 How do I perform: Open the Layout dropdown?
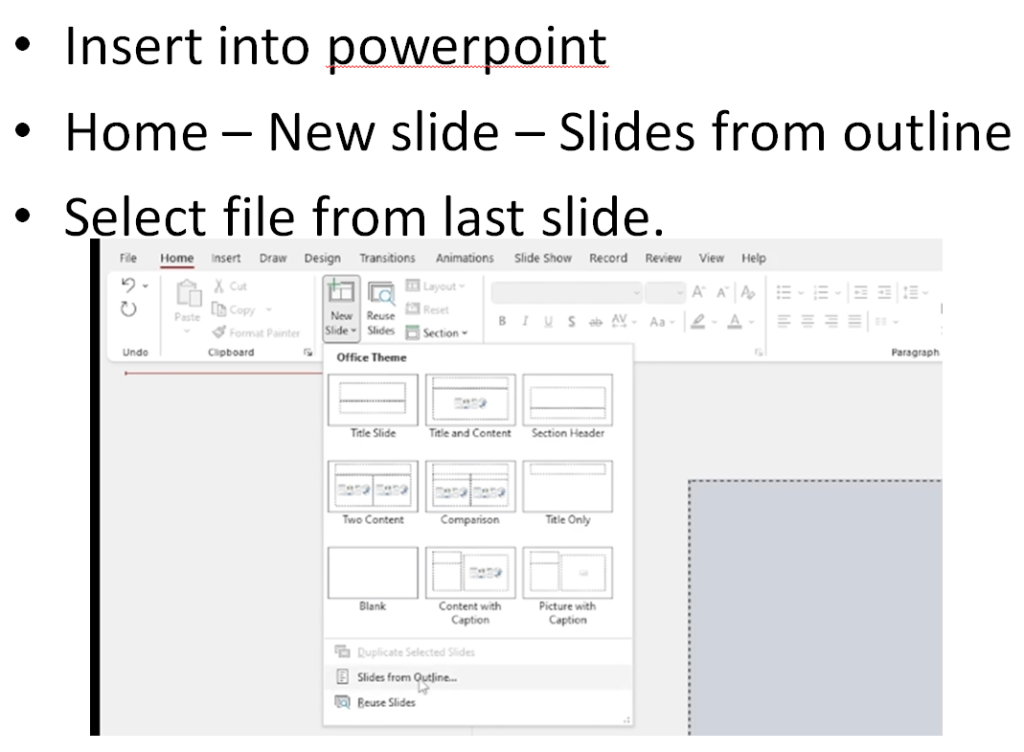coord(435,286)
